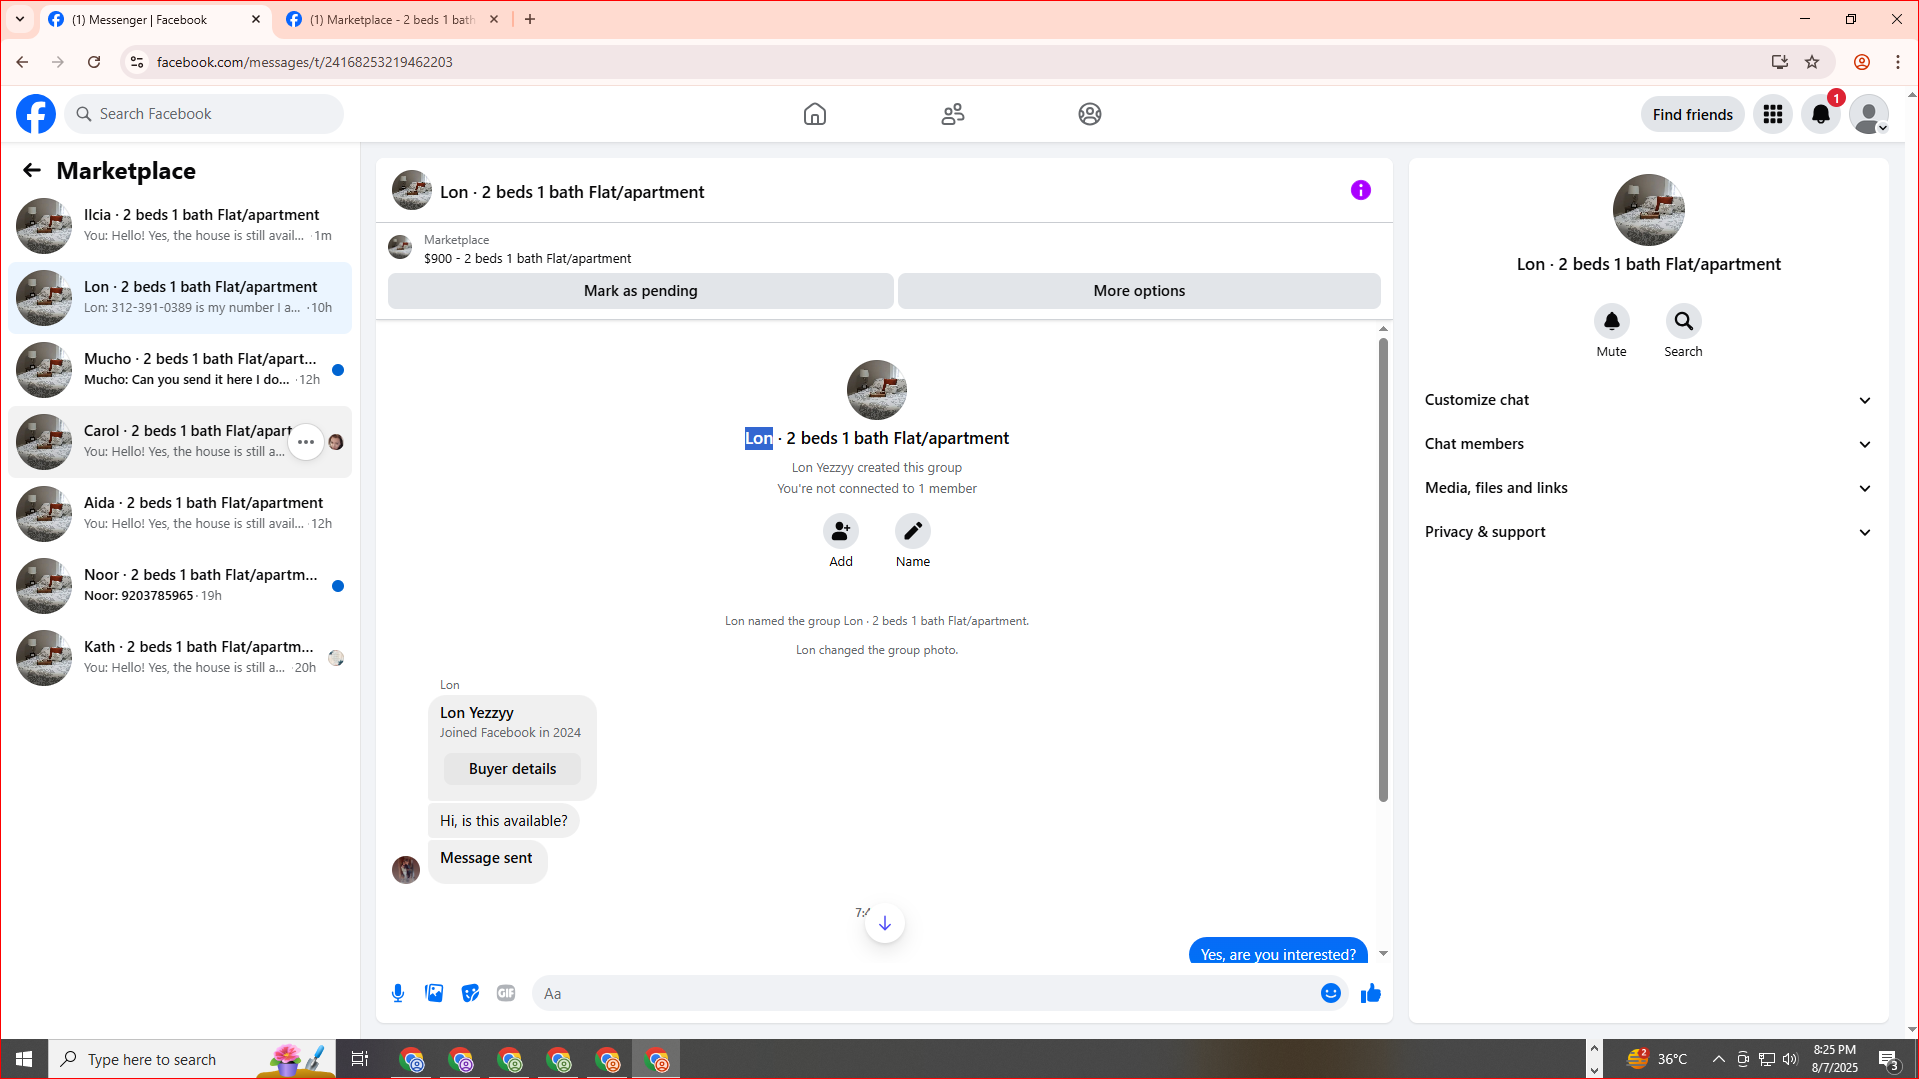Click Mark as pending button
The image size is (1919, 1079).
tap(641, 291)
